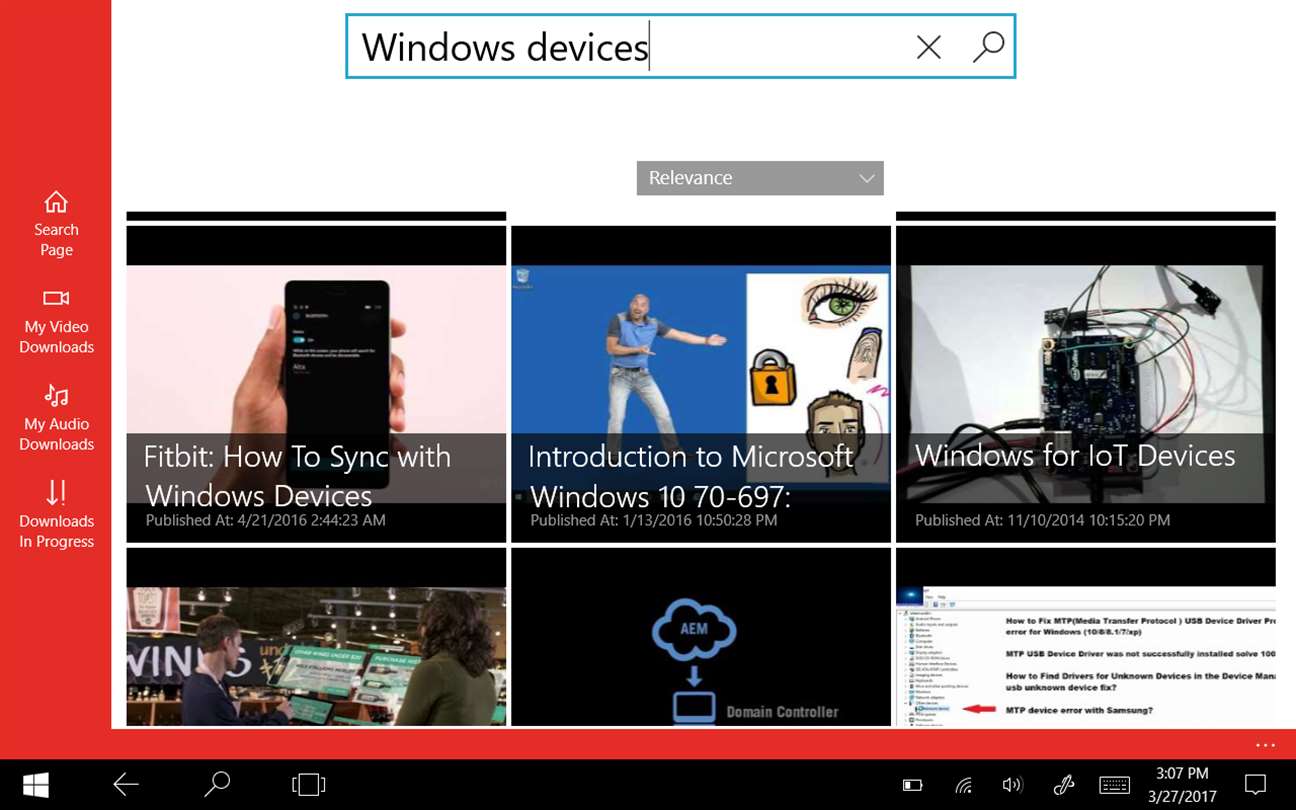Open 'Windows for IoT Devices' video tile

coord(1086,384)
